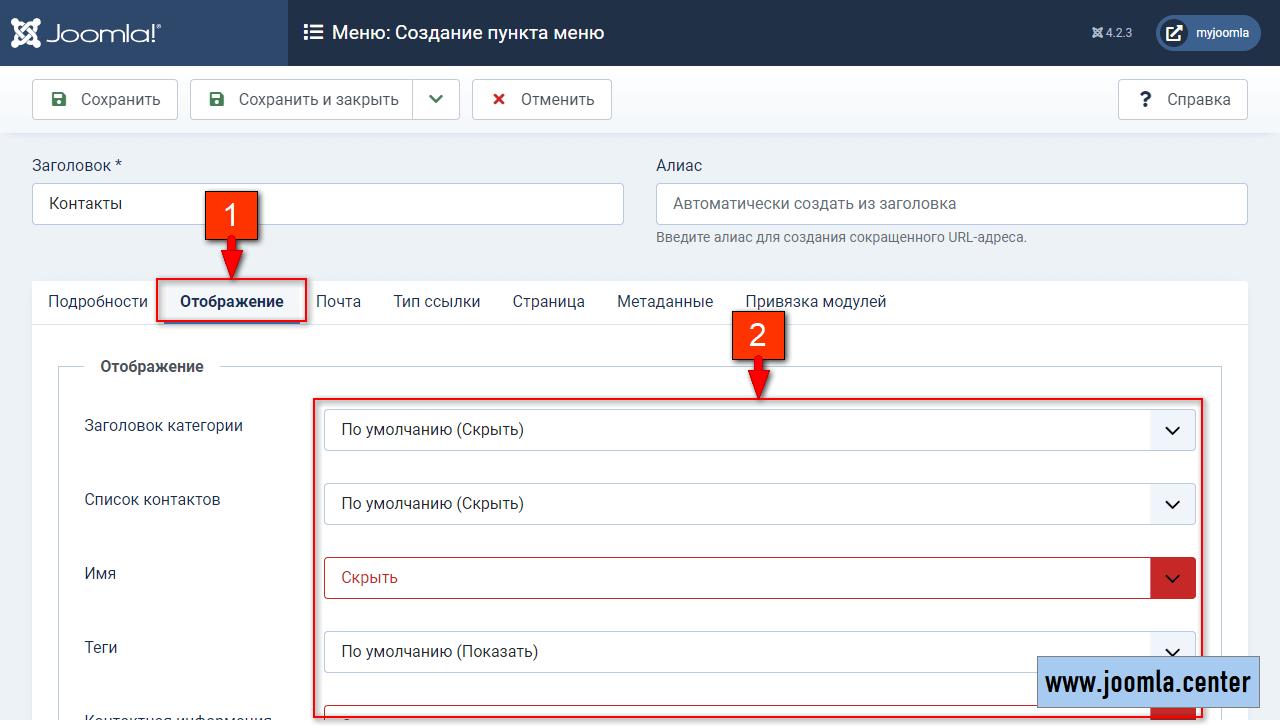Click the Сохранить button
The image size is (1280, 728).
(105, 100)
